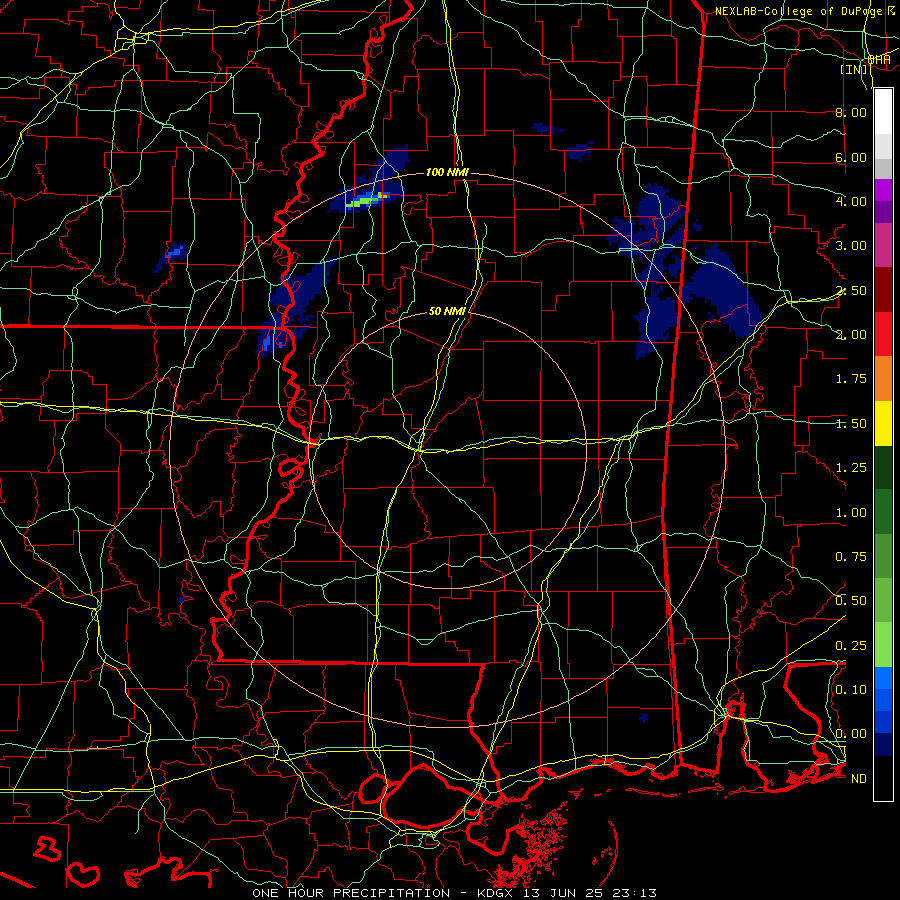
Task: Click the radar site at center of range rings
Action: (x=449, y=450)
